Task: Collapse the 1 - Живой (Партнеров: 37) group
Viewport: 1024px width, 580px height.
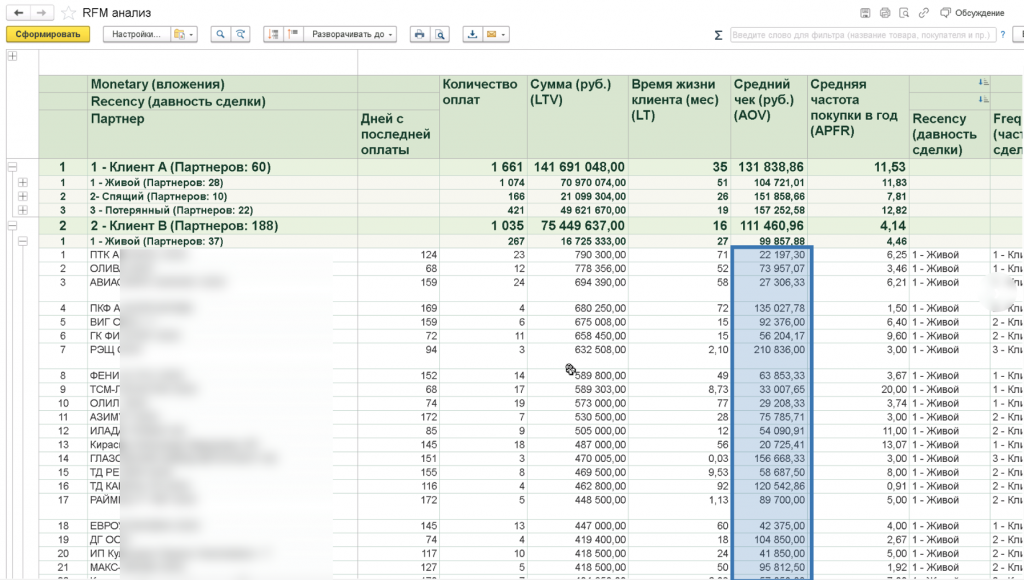Action: (x=23, y=242)
